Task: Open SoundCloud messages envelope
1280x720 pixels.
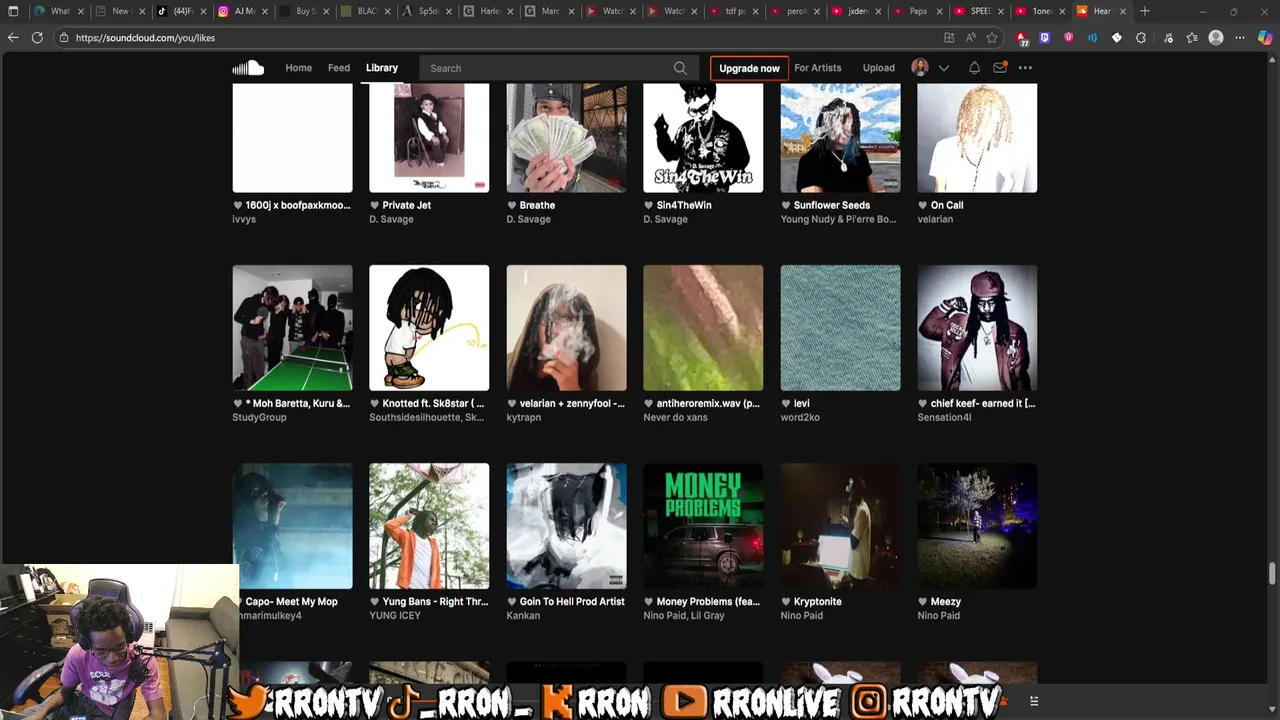Action: click(1000, 68)
